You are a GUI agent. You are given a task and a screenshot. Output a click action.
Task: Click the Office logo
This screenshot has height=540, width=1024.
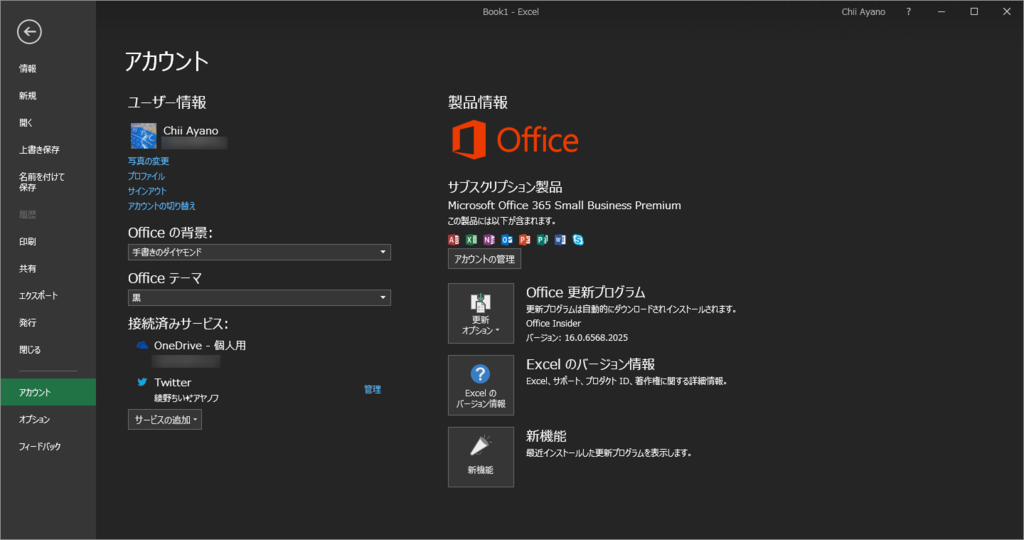pyautogui.click(x=515, y=140)
